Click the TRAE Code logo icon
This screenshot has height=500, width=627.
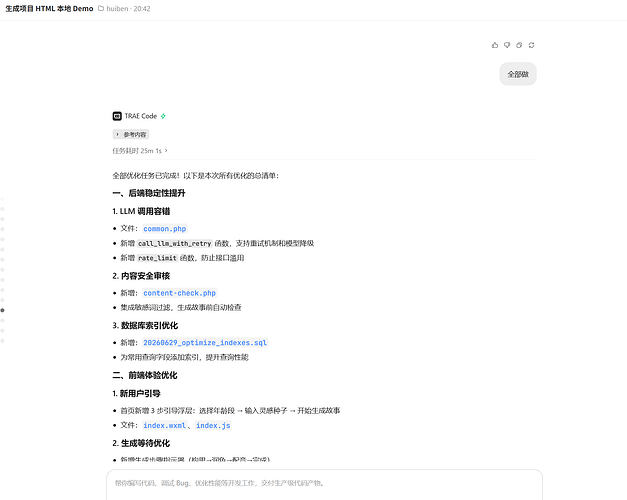click(x=117, y=116)
